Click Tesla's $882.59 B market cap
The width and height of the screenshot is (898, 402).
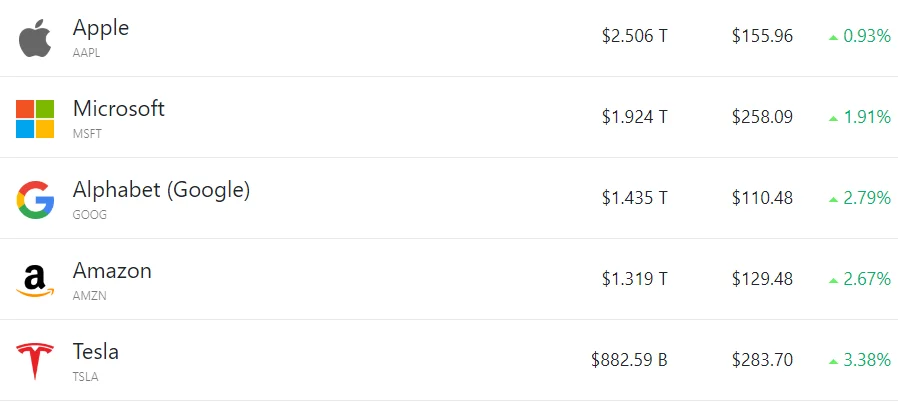point(629,360)
